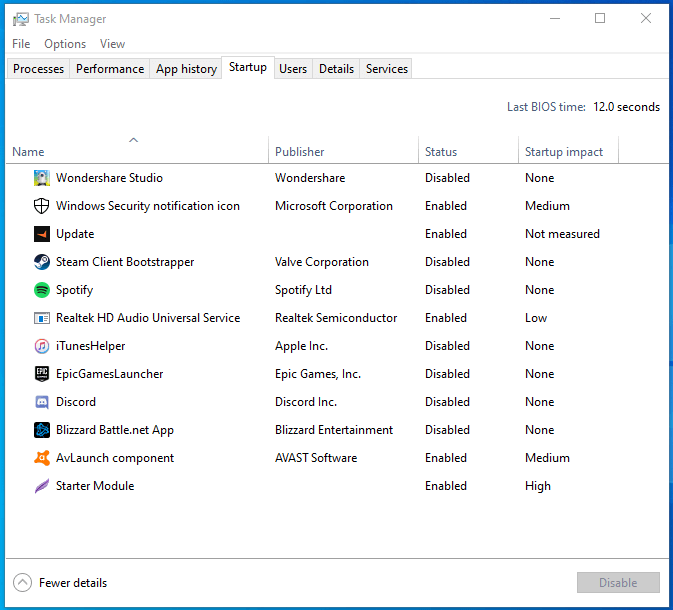Image resolution: width=673 pixels, height=610 pixels.
Task: Click the Epic Games, Inc. publisher cell
Action: click(x=318, y=374)
